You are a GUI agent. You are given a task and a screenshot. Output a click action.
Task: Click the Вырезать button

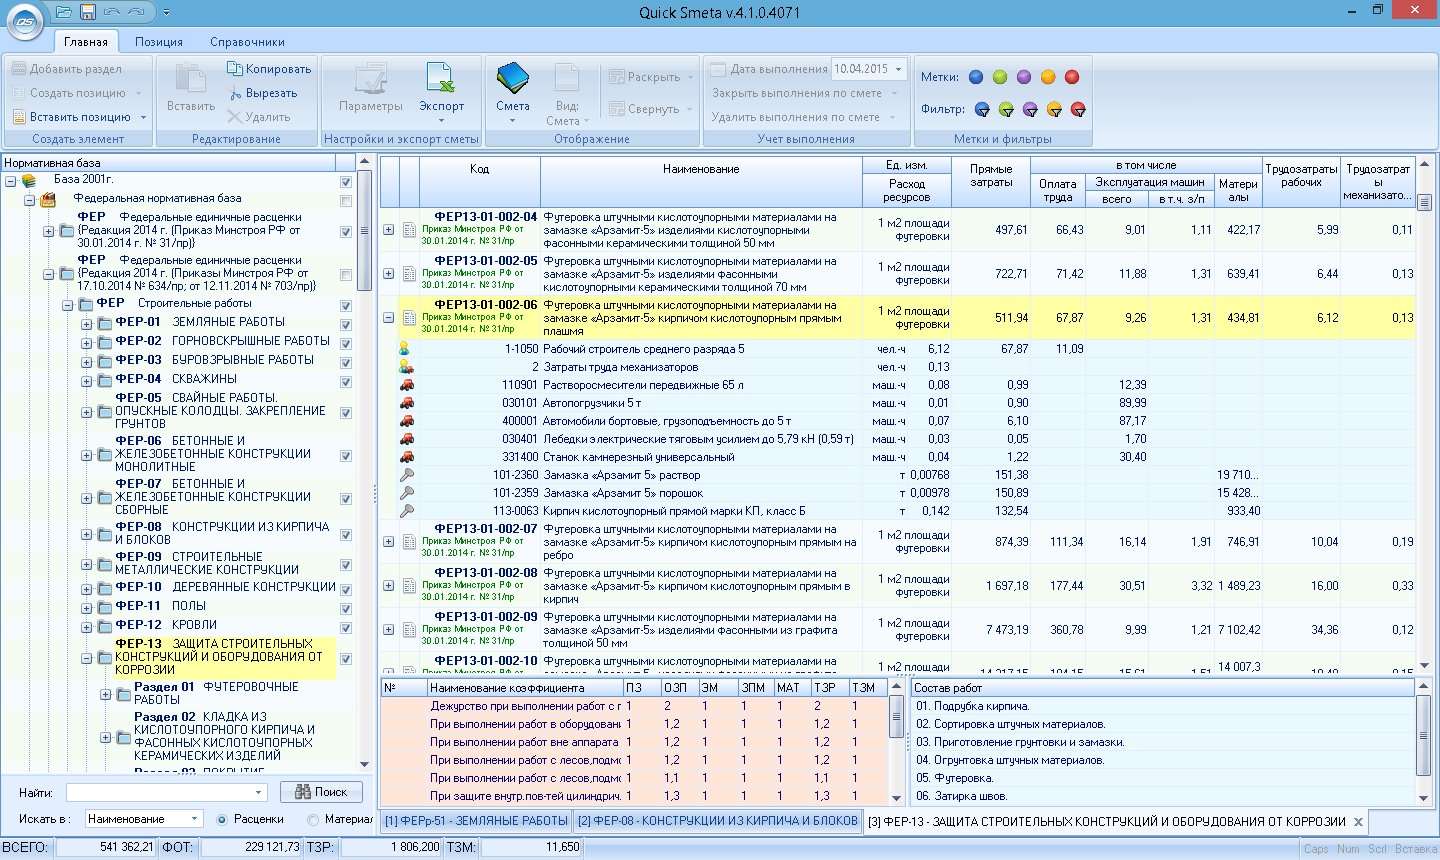[262, 93]
